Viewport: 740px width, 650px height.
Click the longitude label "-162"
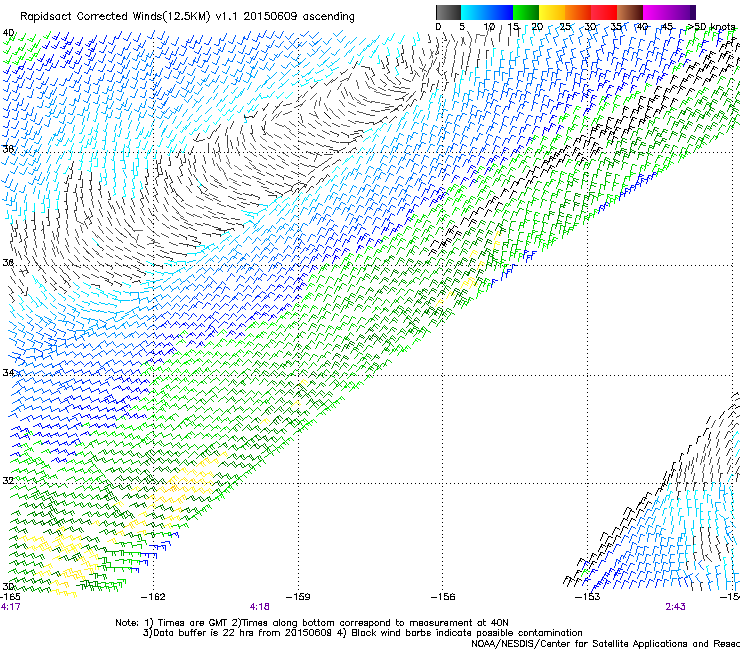(x=153, y=597)
